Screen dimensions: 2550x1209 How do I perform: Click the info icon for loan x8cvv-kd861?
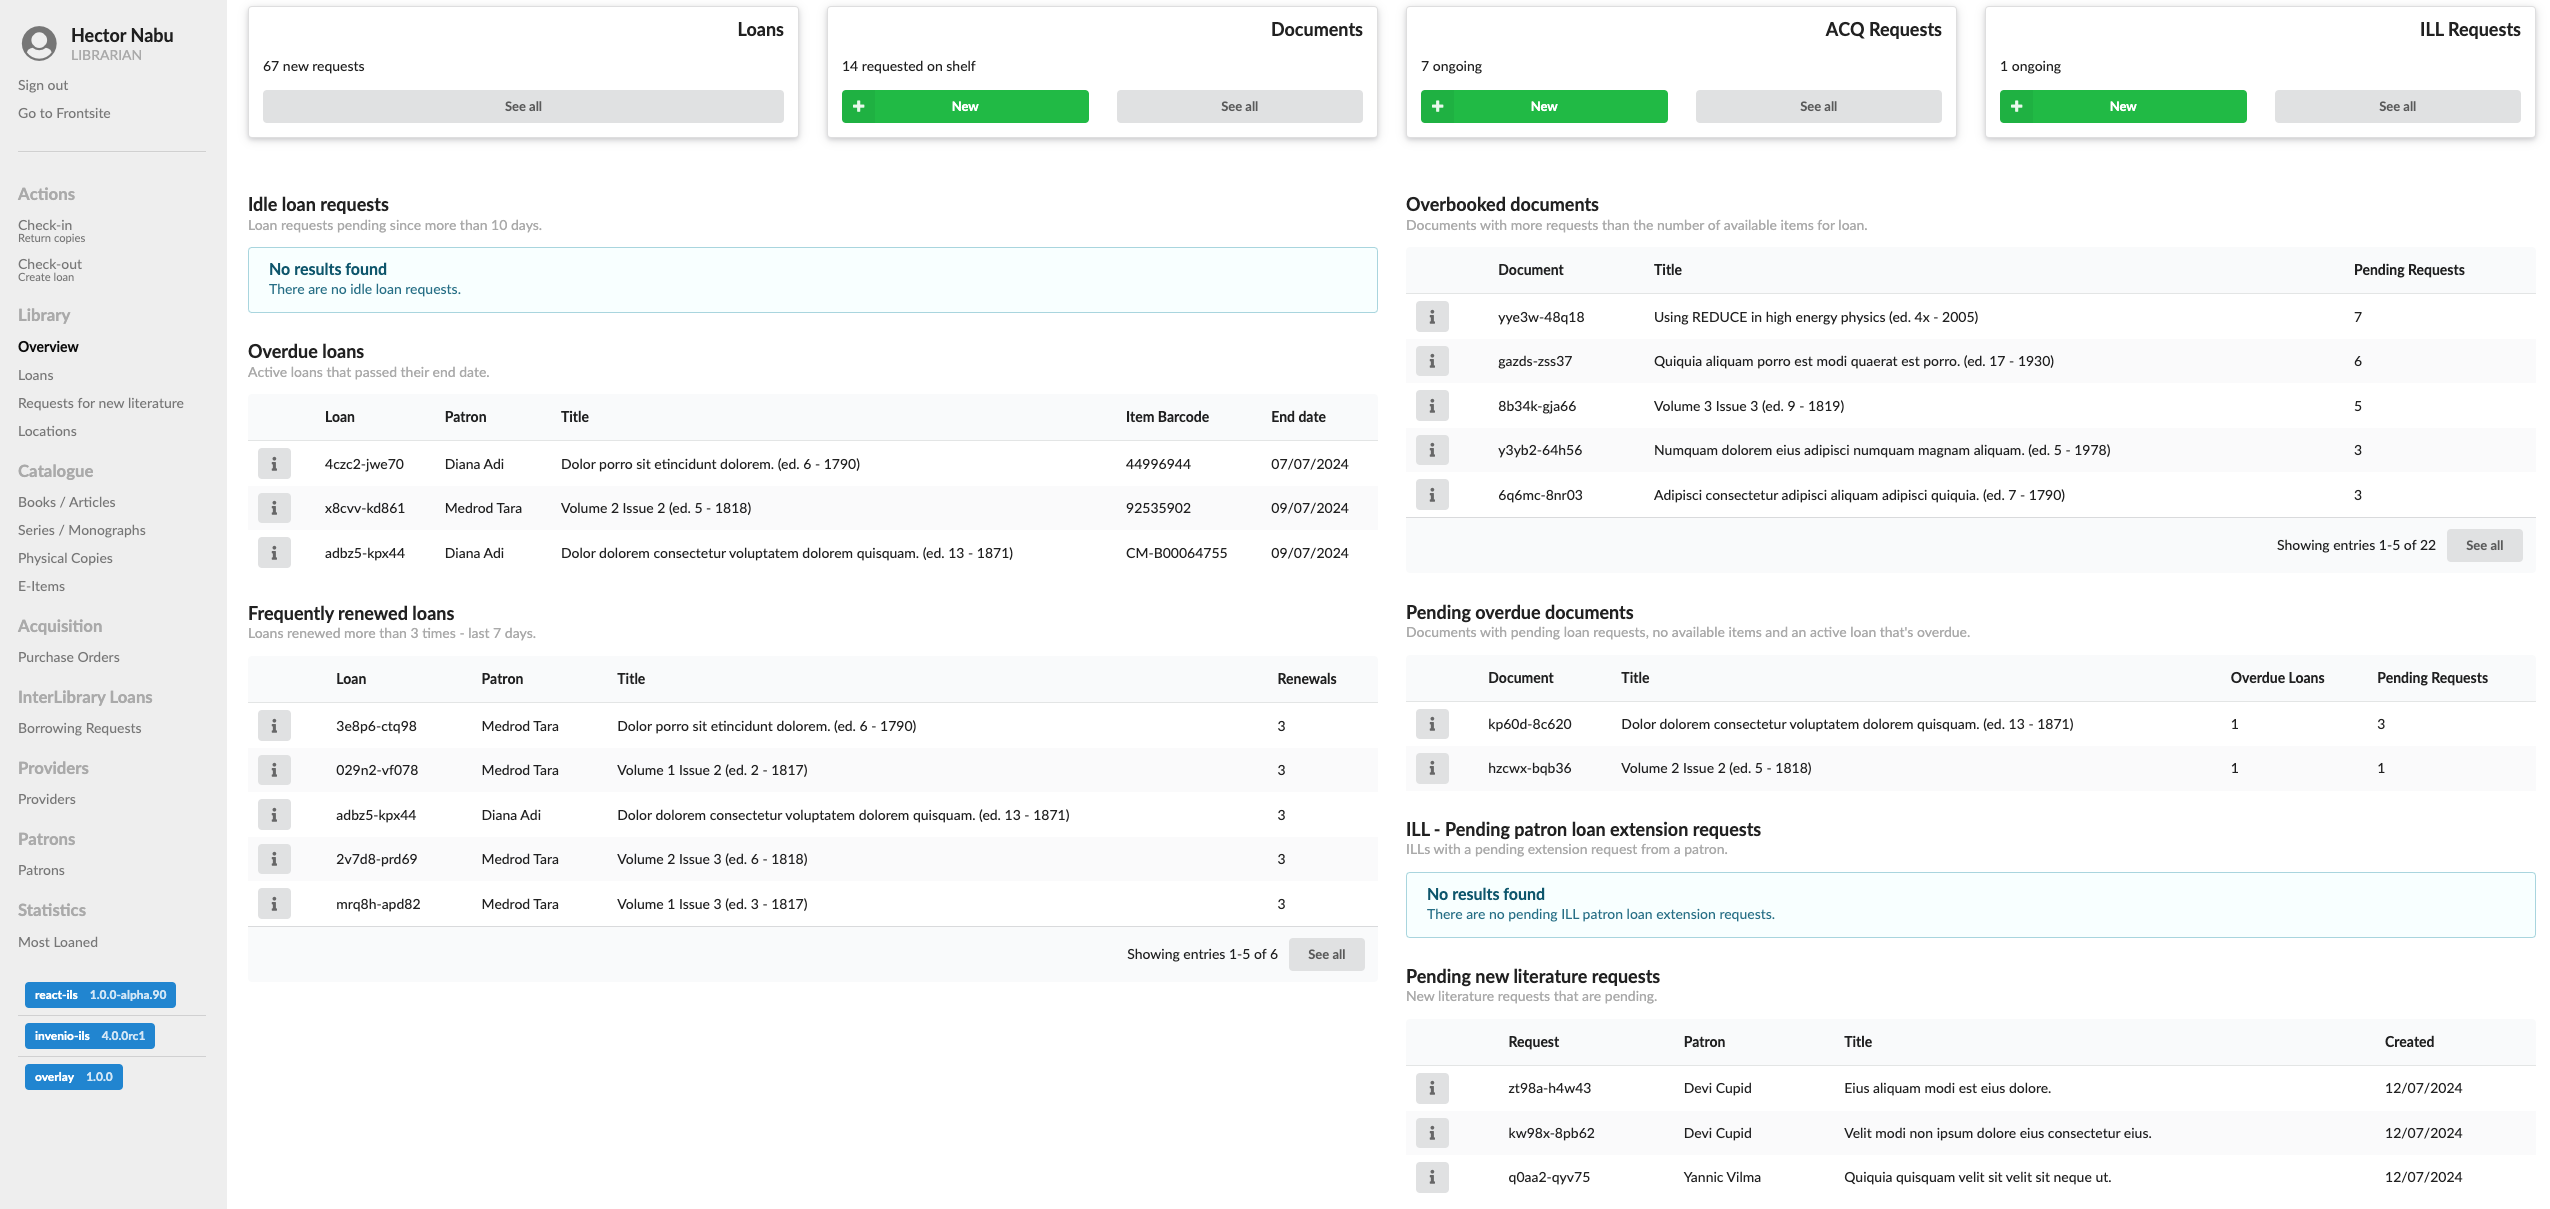point(275,508)
